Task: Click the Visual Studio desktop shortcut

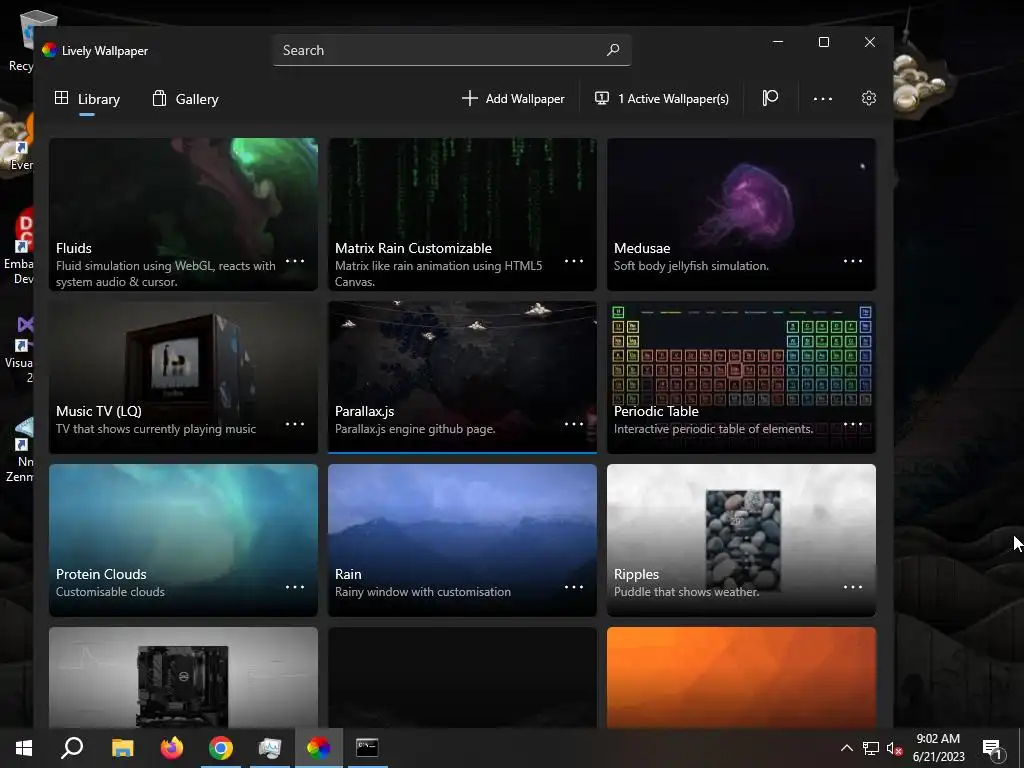Action: pyautogui.click(x=18, y=350)
